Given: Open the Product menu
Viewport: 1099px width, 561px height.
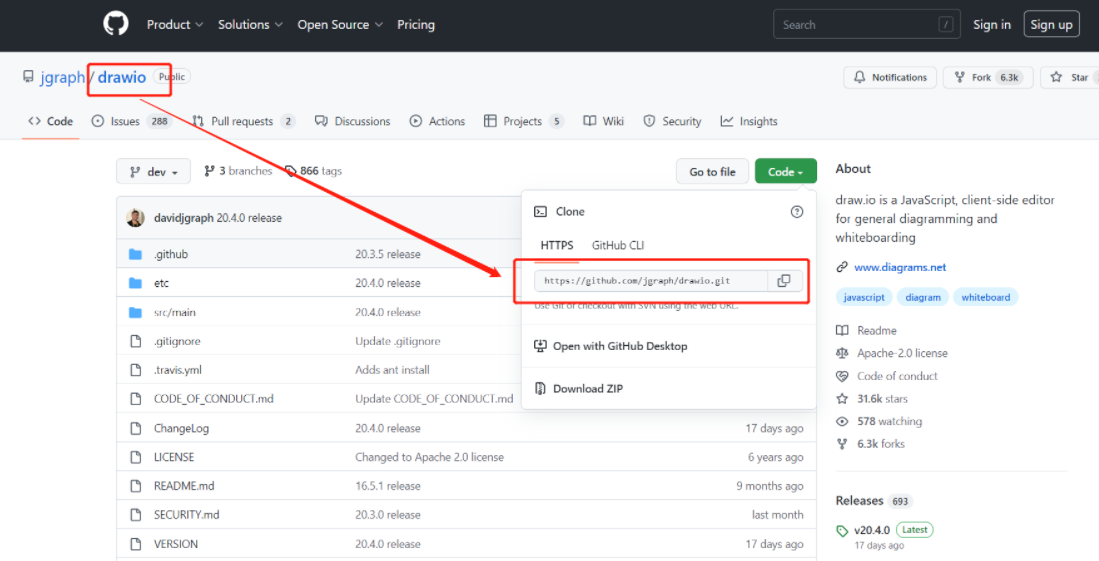Looking at the screenshot, I should point(175,25).
